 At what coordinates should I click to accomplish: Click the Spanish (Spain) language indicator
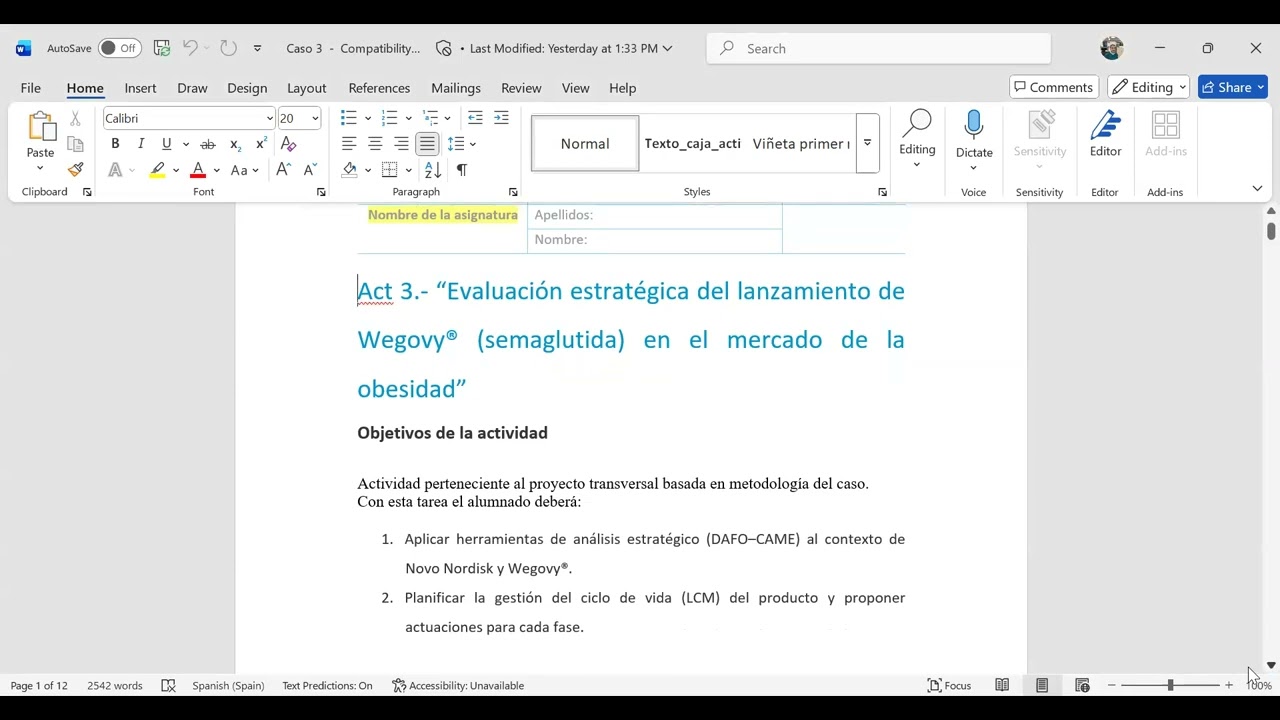pos(228,685)
